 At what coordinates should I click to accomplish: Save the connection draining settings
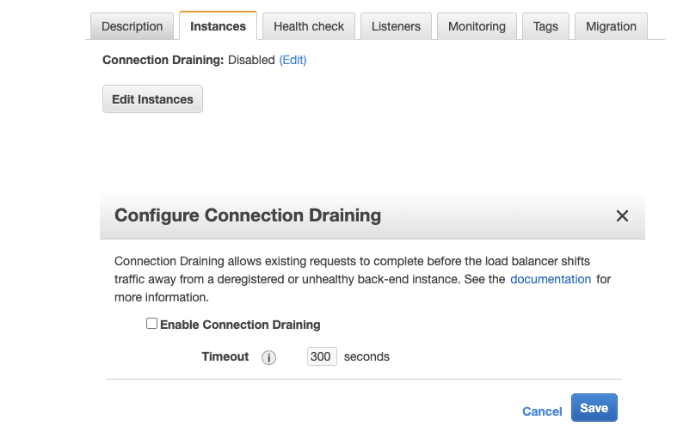click(594, 408)
